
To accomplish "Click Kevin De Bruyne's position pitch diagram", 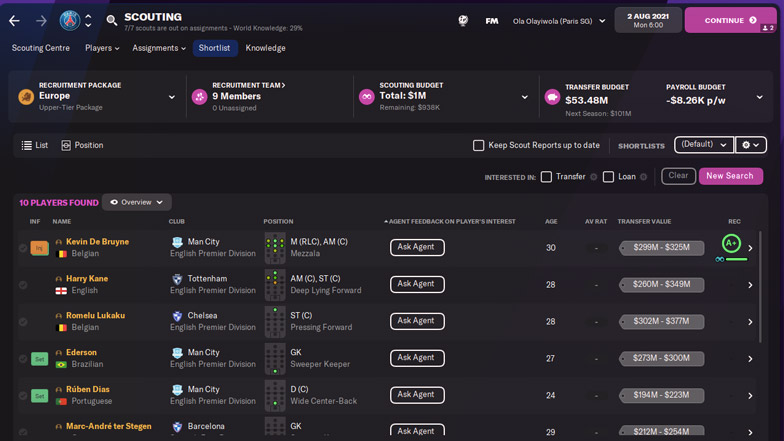I will point(275,248).
